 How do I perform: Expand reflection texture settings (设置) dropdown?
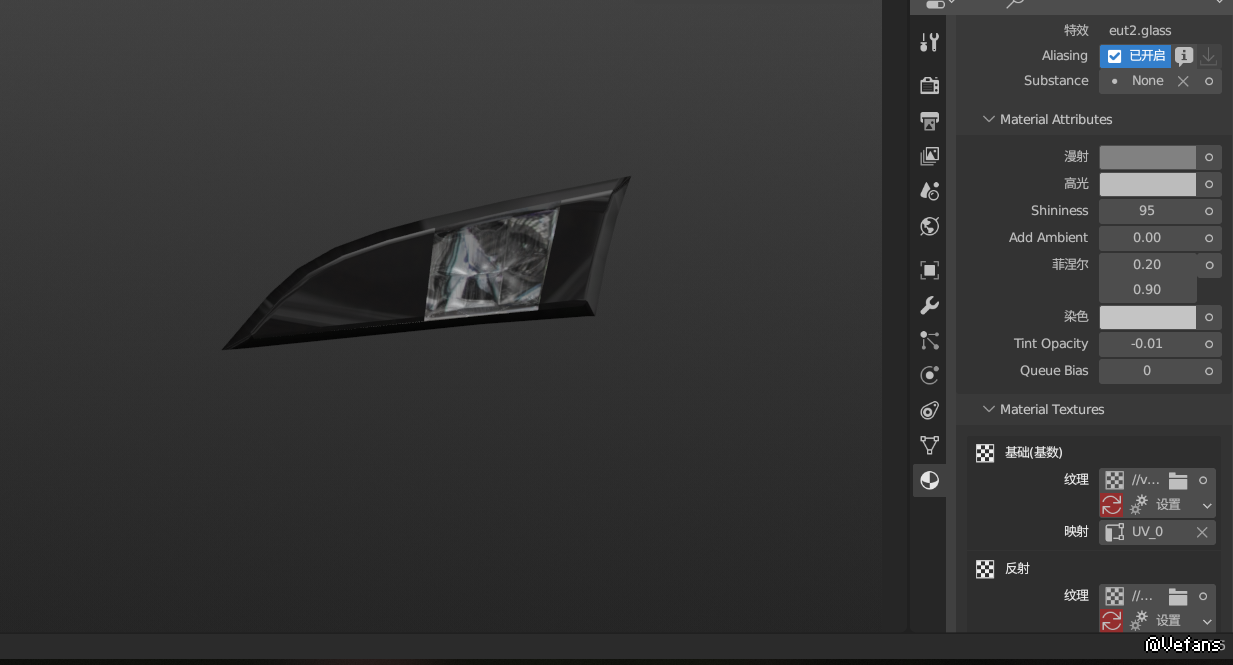point(1170,621)
